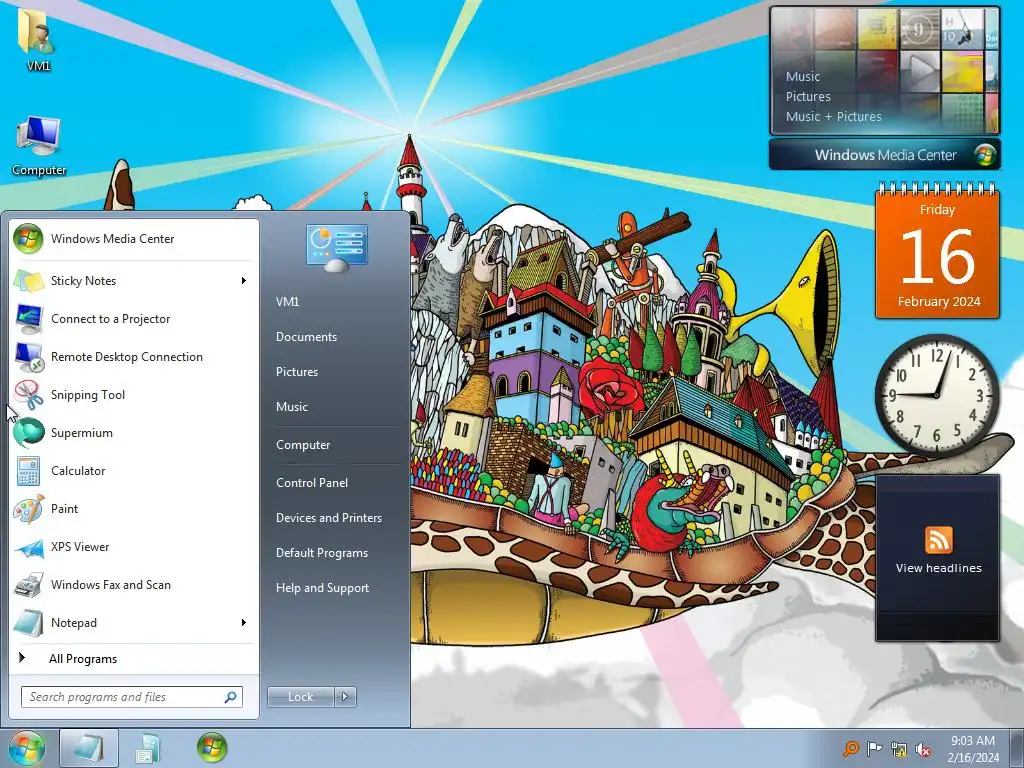Click View headlines in feed gadget
Viewport: 1024px width, 768px height.
click(x=938, y=568)
